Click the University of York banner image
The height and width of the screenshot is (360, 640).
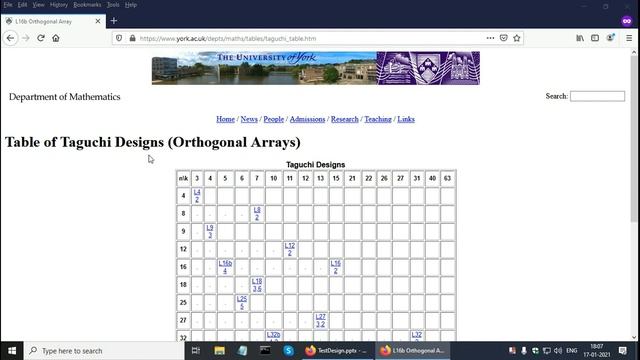pyautogui.click(x=316, y=68)
